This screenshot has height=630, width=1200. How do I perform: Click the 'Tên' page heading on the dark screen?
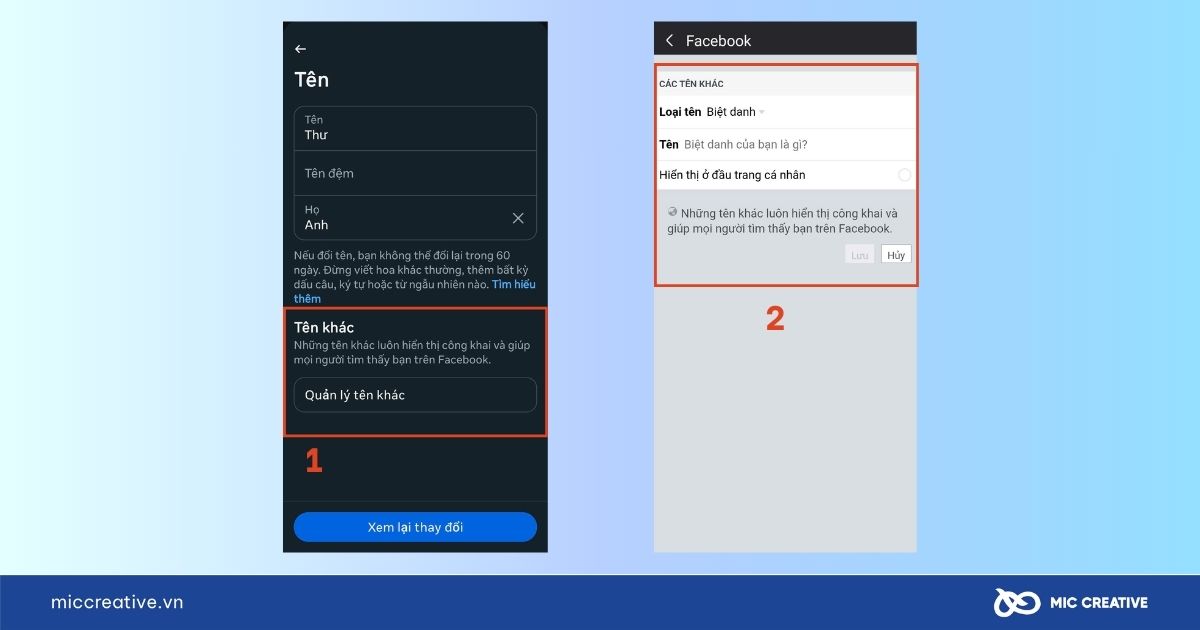coord(311,80)
